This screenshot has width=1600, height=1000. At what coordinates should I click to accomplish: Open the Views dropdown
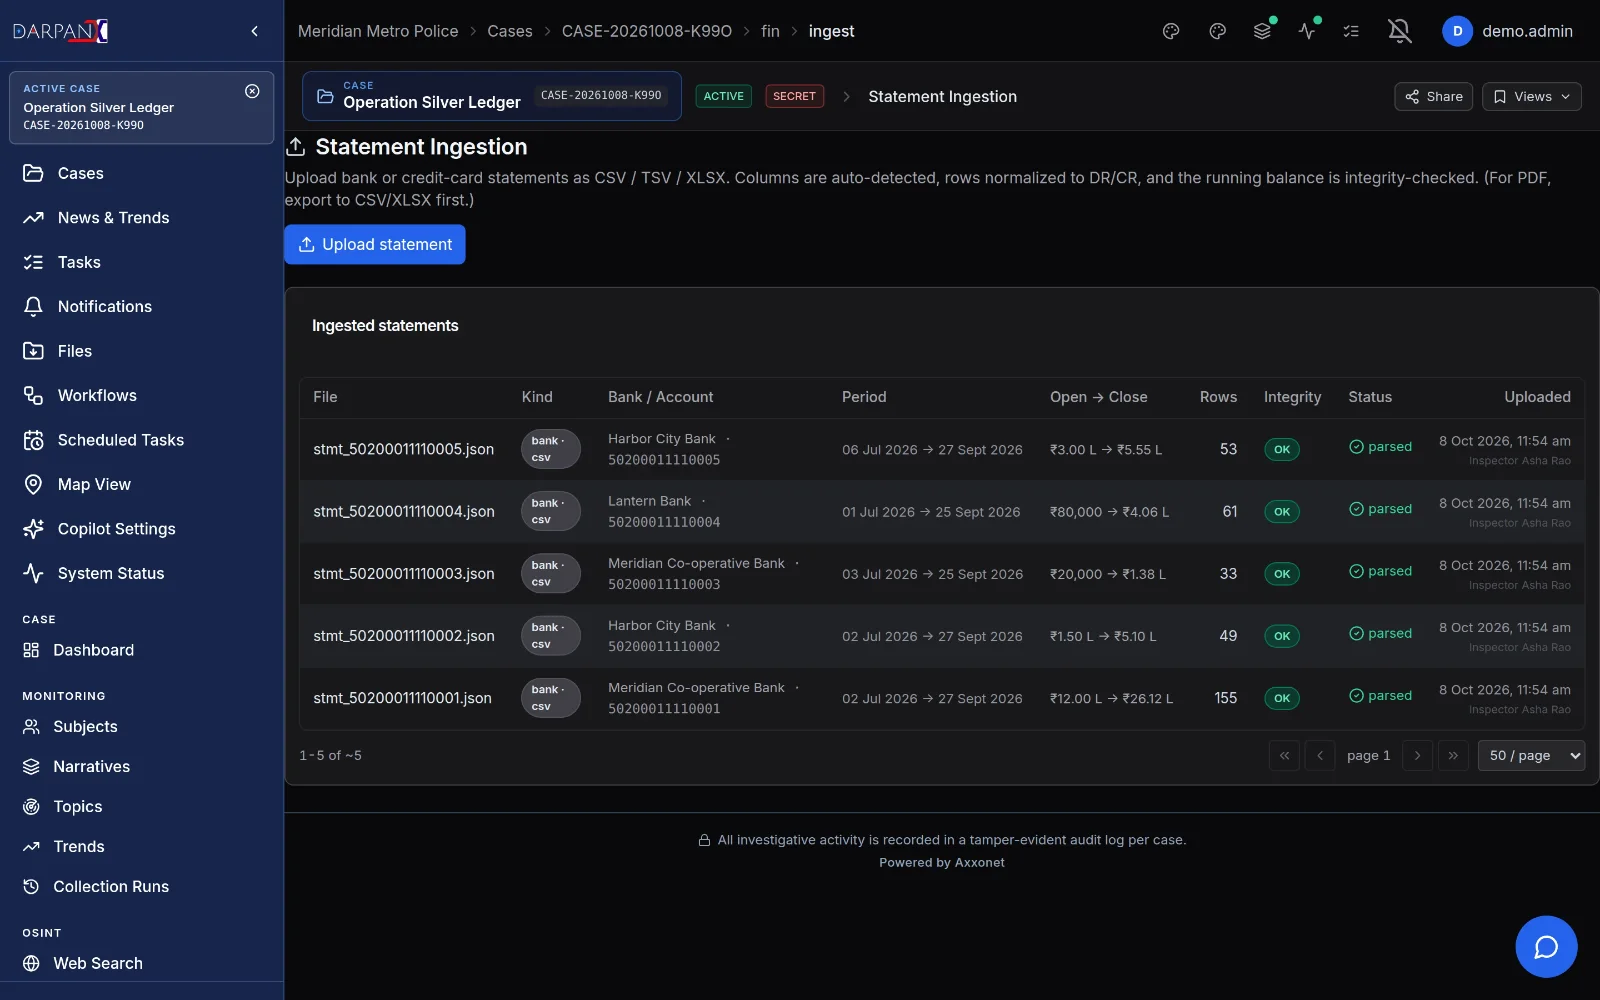tap(1531, 97)
